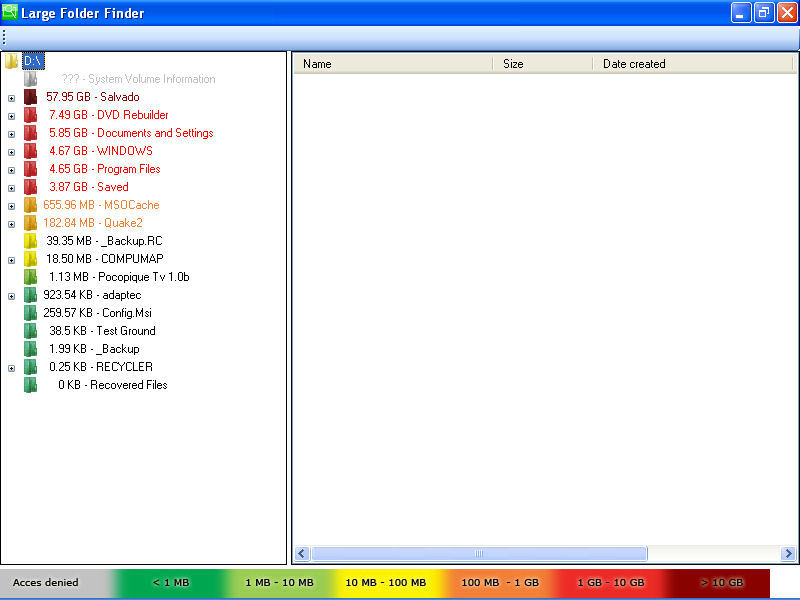Click the '< 1 MB' legend label

click(x=171, y=582)
